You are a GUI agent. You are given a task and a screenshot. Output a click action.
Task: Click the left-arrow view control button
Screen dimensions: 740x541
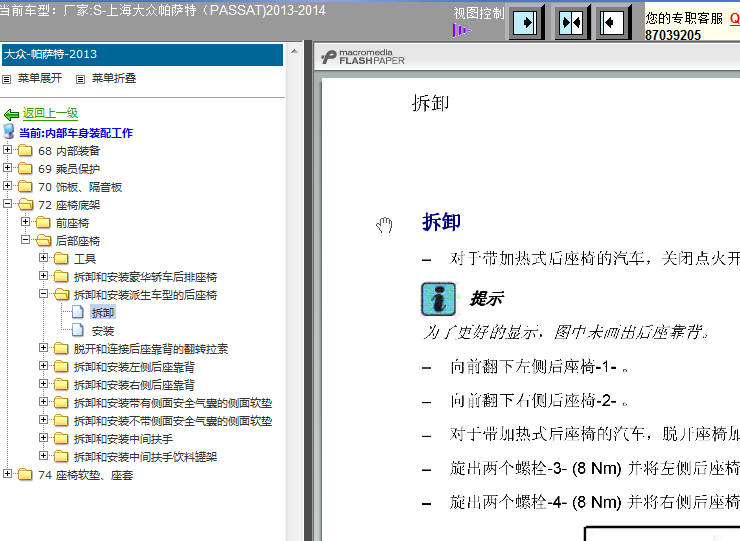pyautogui.click(x=612, y=22)
